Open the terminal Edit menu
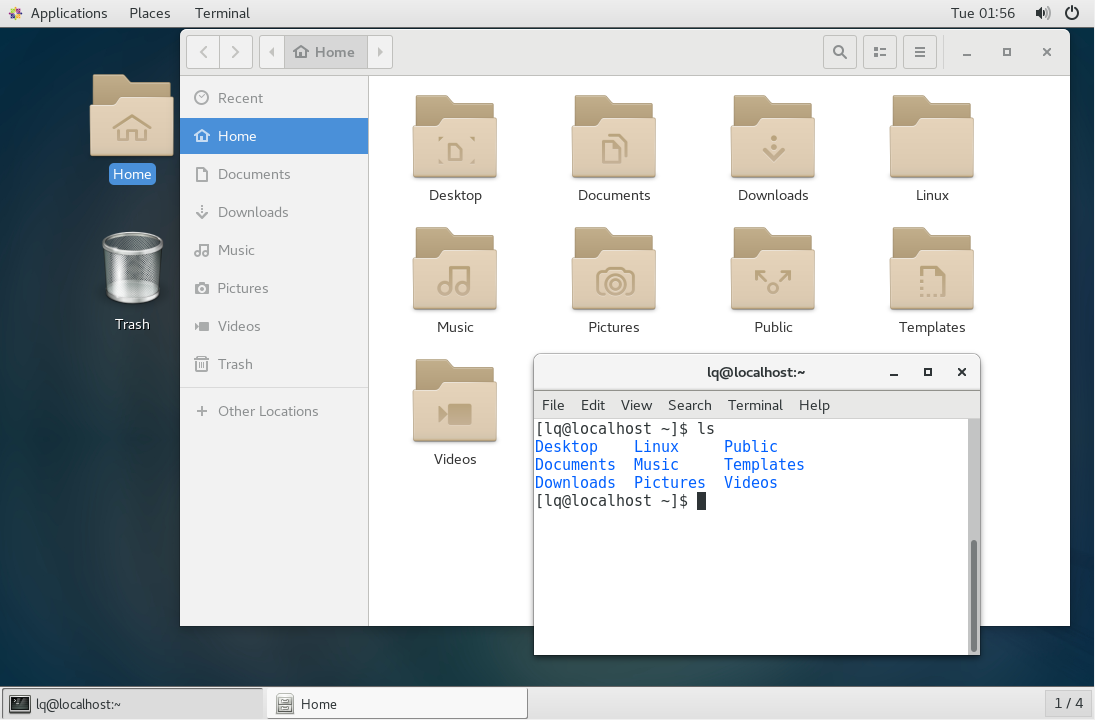The width and height of the screenshot is (1095, 720). [x=593, y=406]
